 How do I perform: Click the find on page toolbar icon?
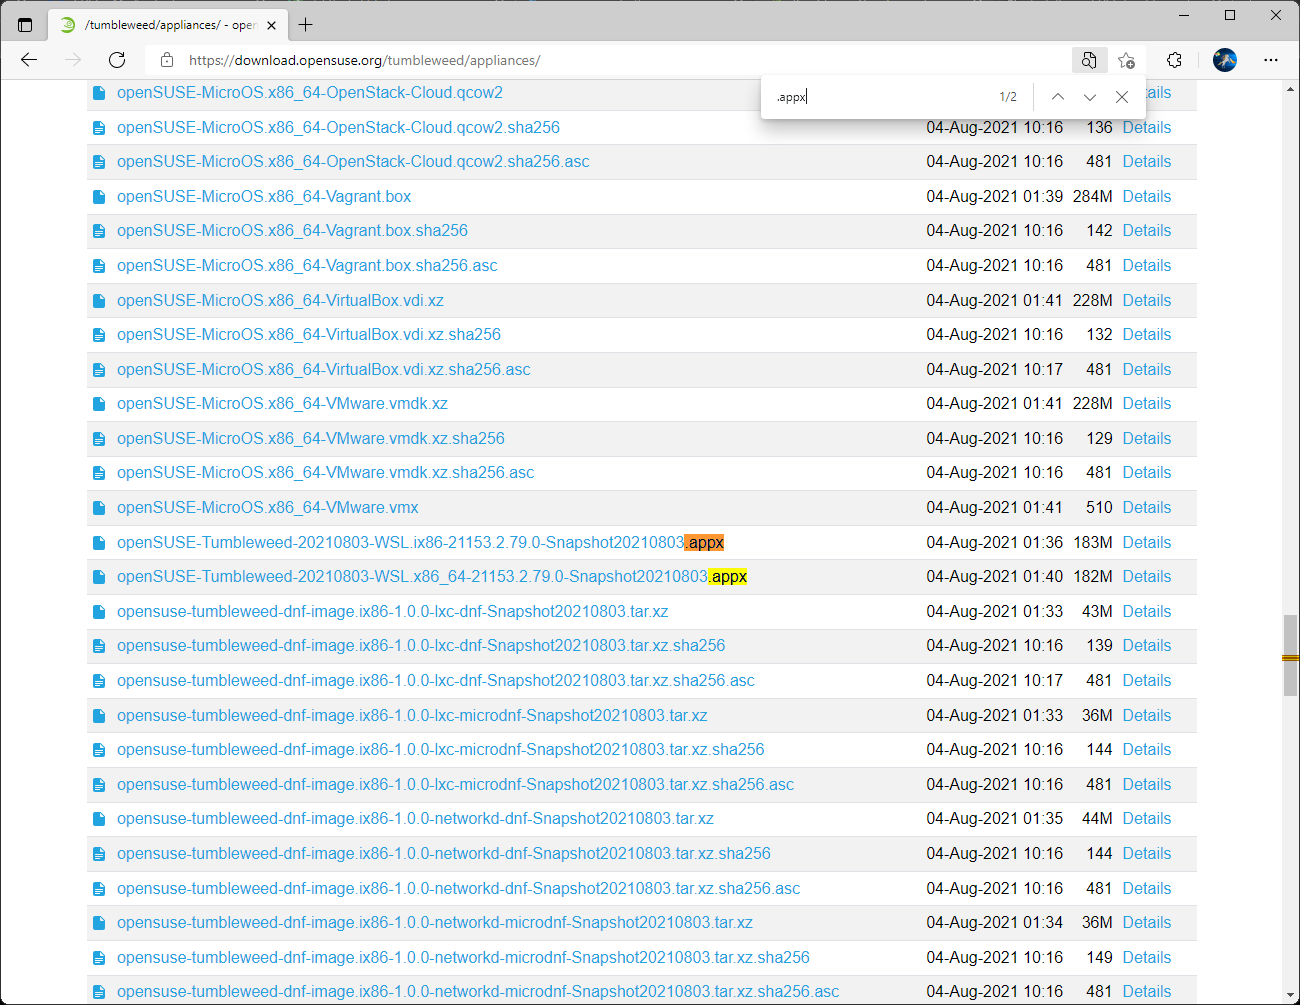point(1088,60)
